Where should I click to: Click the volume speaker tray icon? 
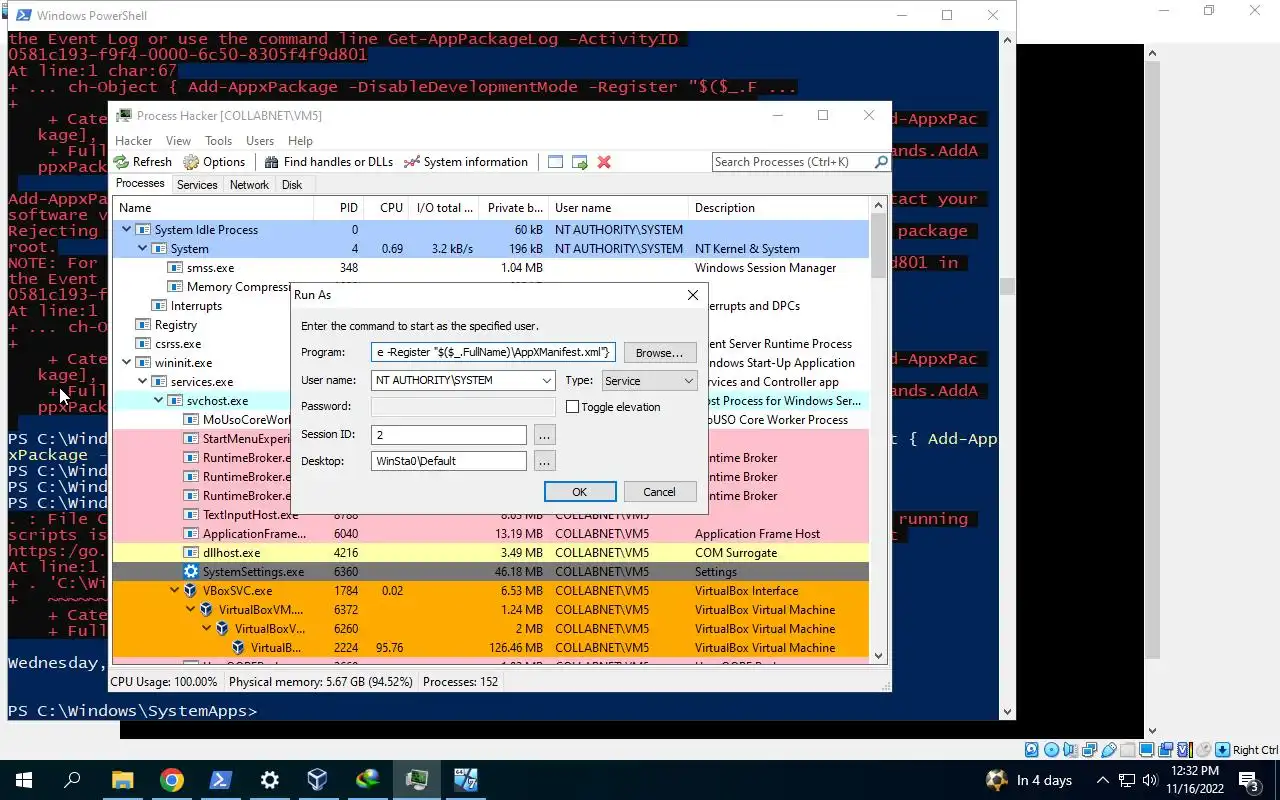[x=1150, y=780]
